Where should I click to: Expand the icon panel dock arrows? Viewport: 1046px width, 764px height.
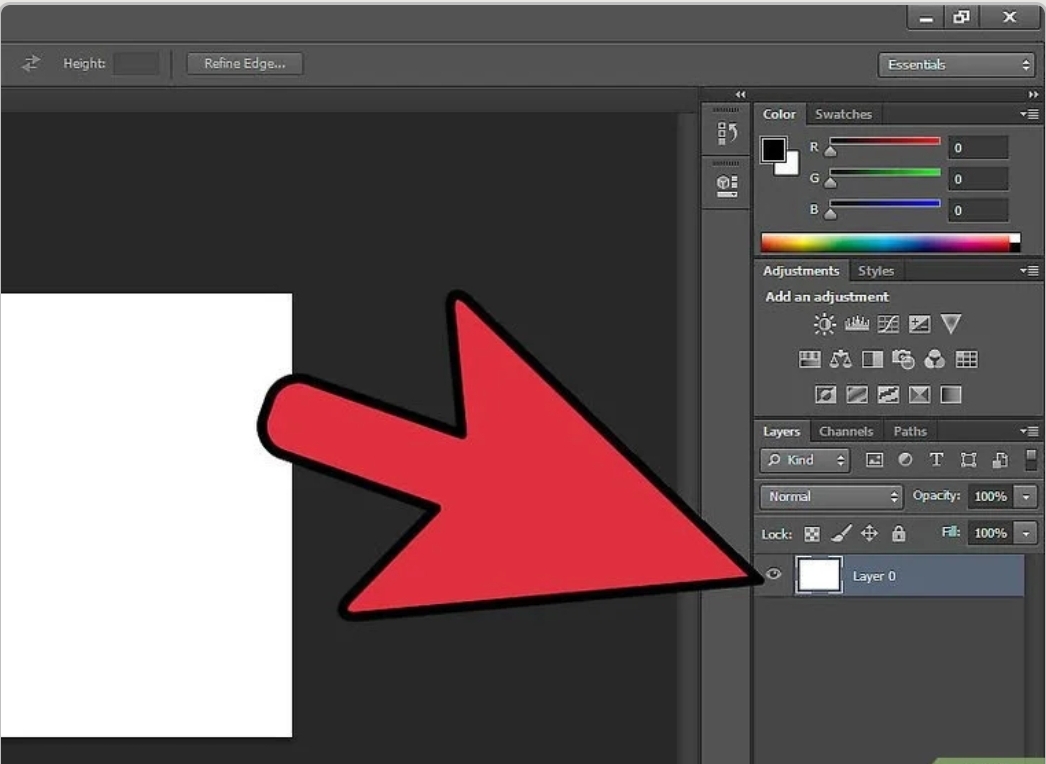coord(740,95)
